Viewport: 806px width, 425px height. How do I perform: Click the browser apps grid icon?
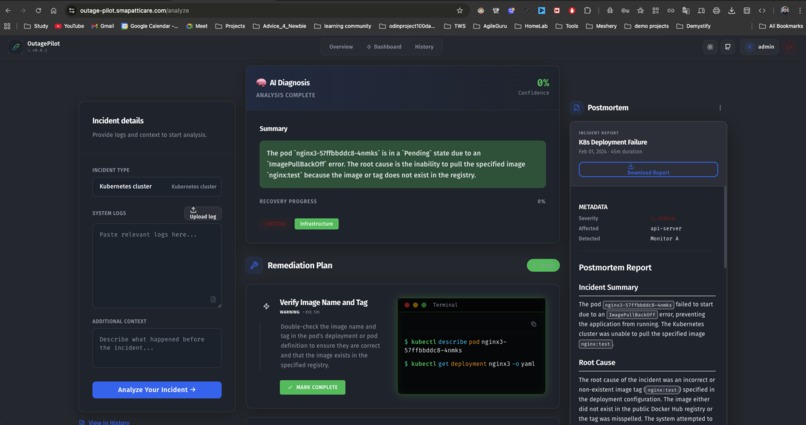[7, 26]
